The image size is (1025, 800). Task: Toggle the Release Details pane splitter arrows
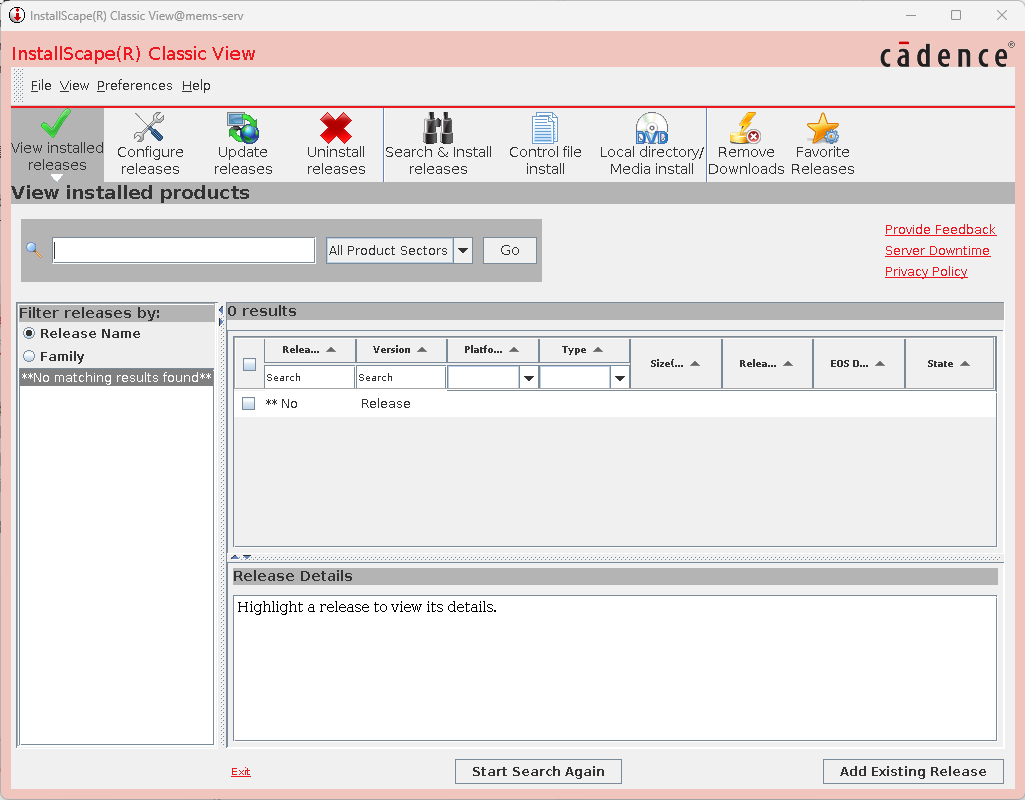241,558
